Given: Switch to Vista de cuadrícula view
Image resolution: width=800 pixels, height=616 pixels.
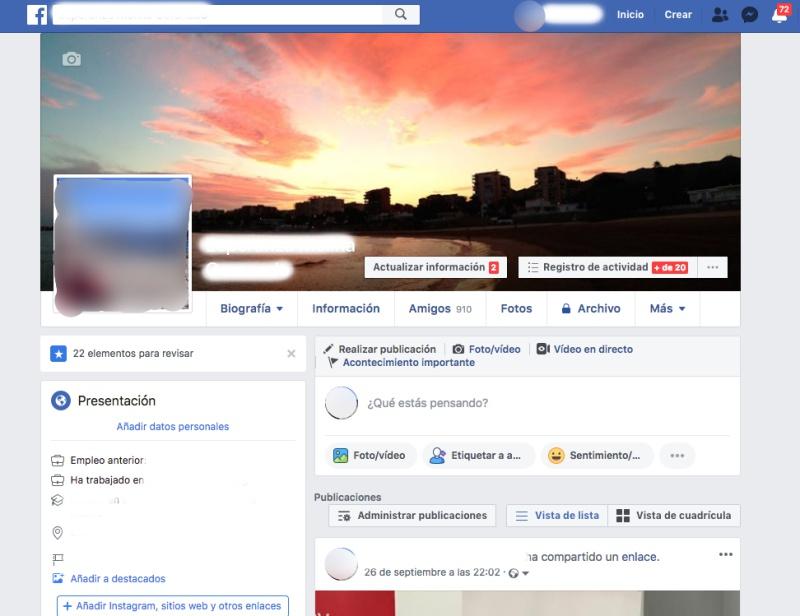Looking at the screenshot, I should point(673,516).
